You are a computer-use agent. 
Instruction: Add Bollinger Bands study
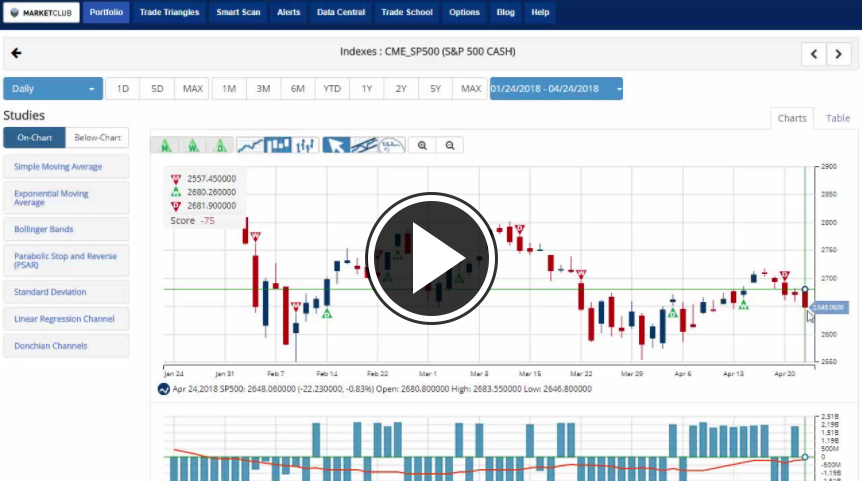click(x=66, y=229)
